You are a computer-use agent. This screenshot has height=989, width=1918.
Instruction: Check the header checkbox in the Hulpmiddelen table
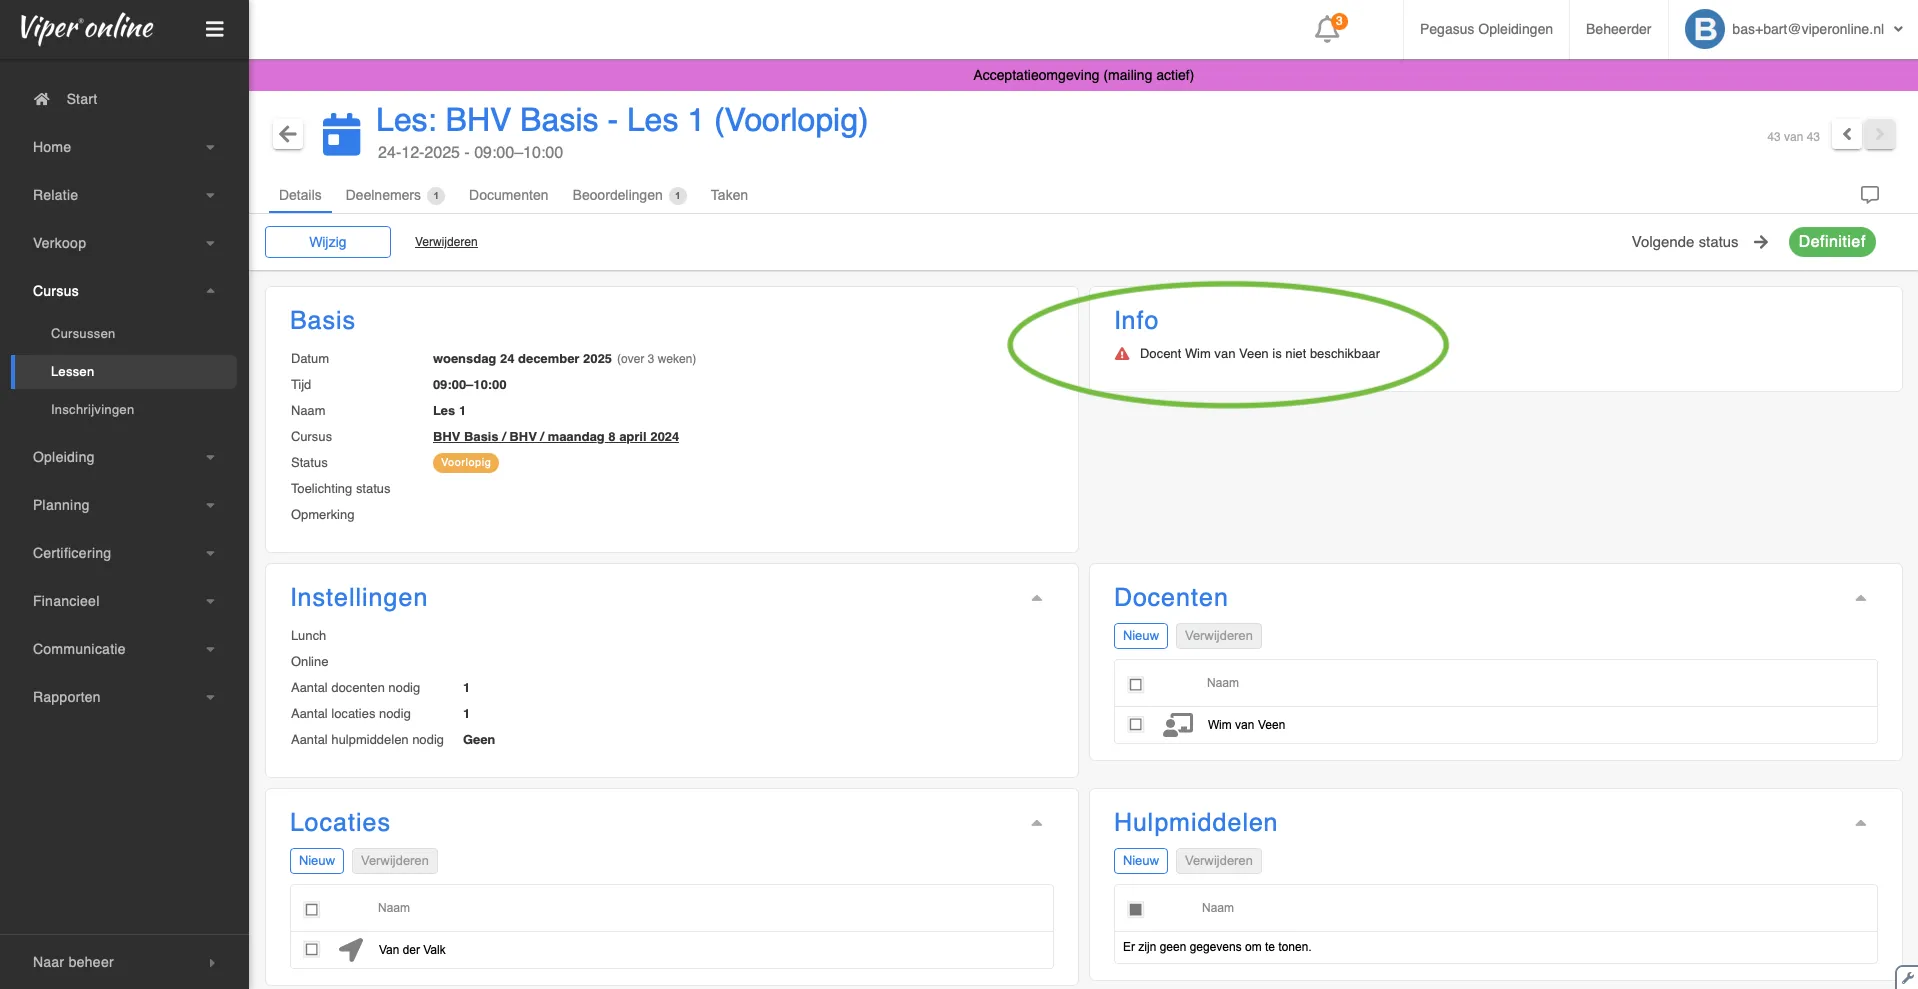pos(1135,909)
